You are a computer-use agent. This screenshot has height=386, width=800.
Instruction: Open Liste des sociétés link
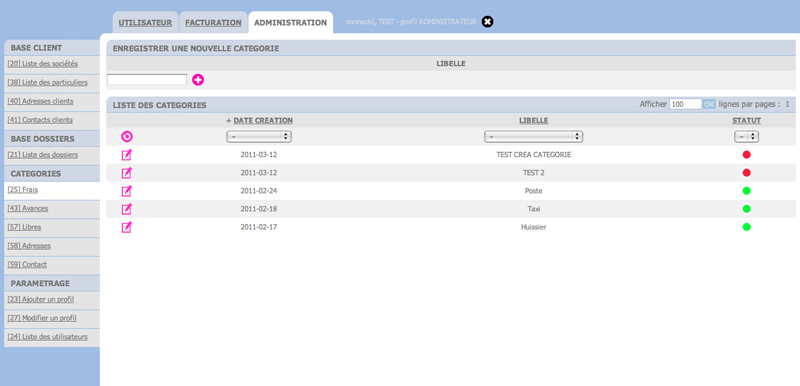pos(43,64)
